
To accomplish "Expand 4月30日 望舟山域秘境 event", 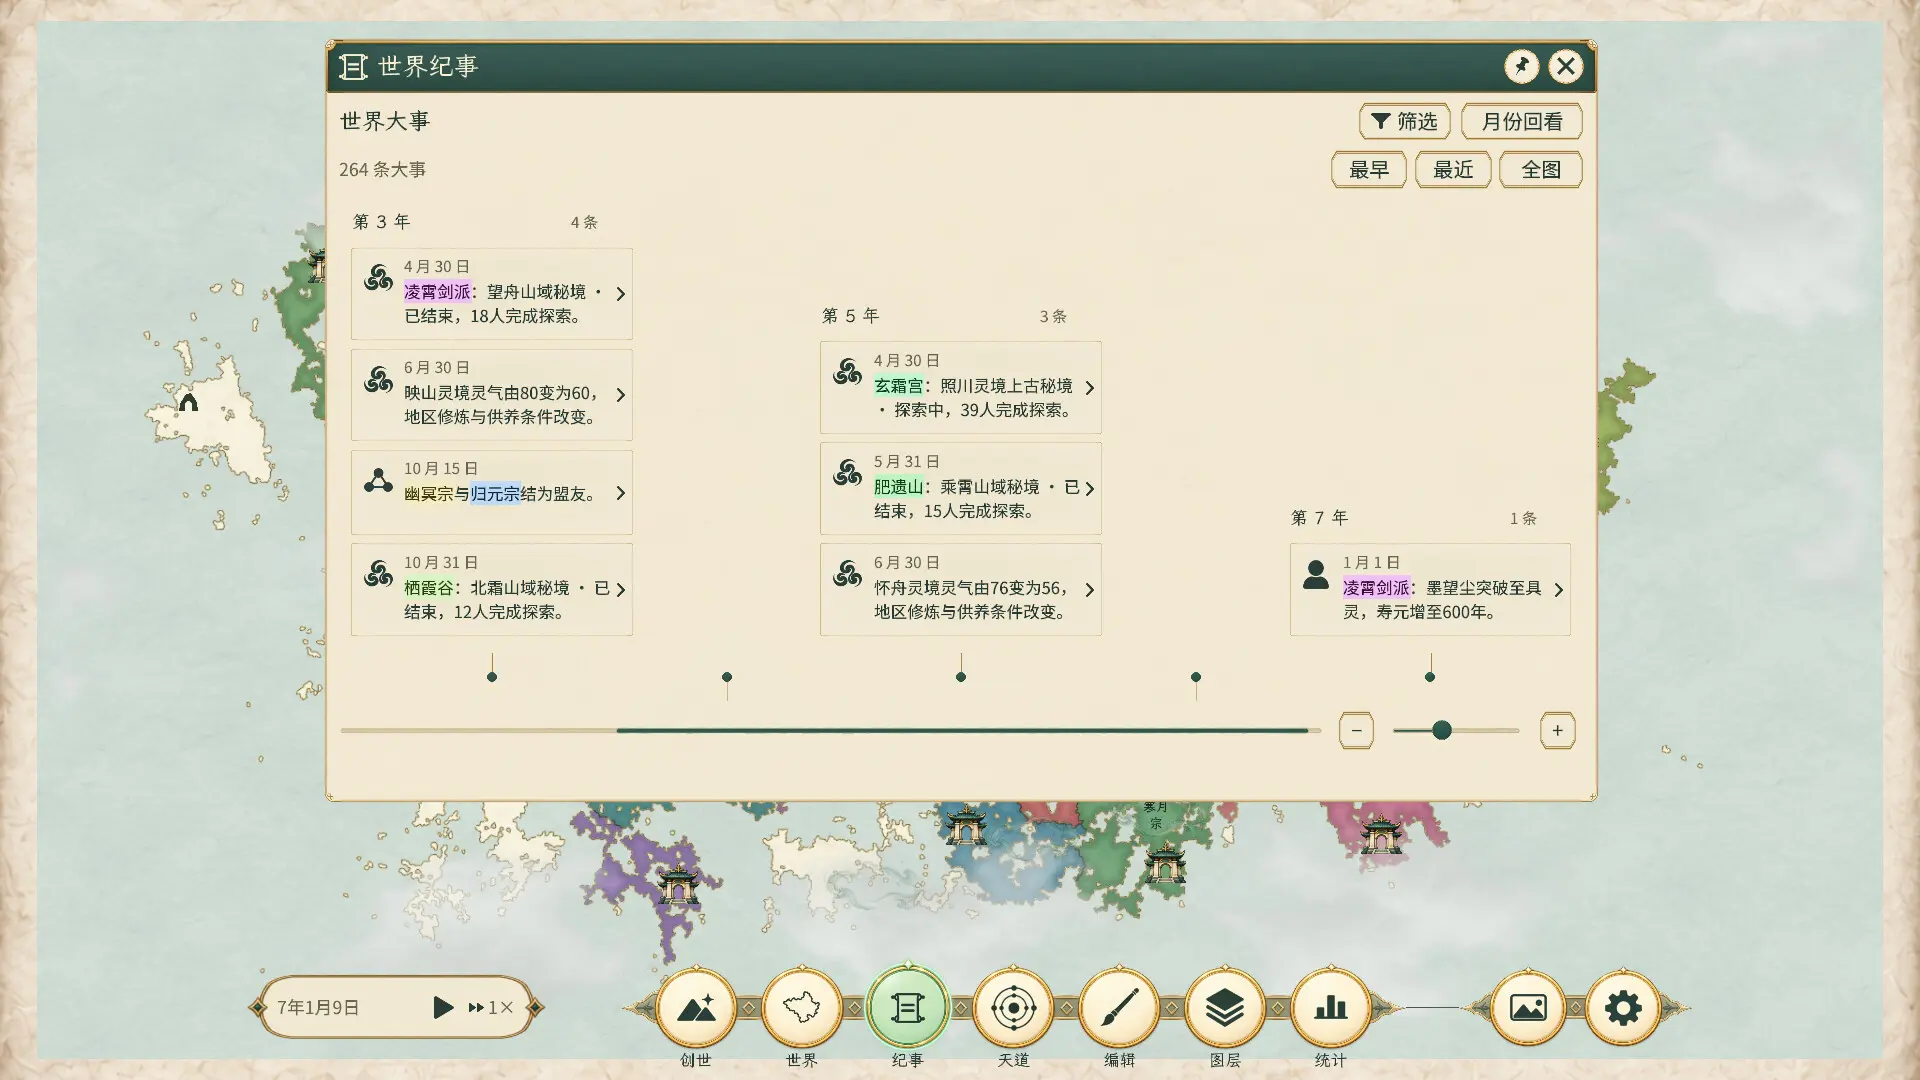I will coord(491,293).
